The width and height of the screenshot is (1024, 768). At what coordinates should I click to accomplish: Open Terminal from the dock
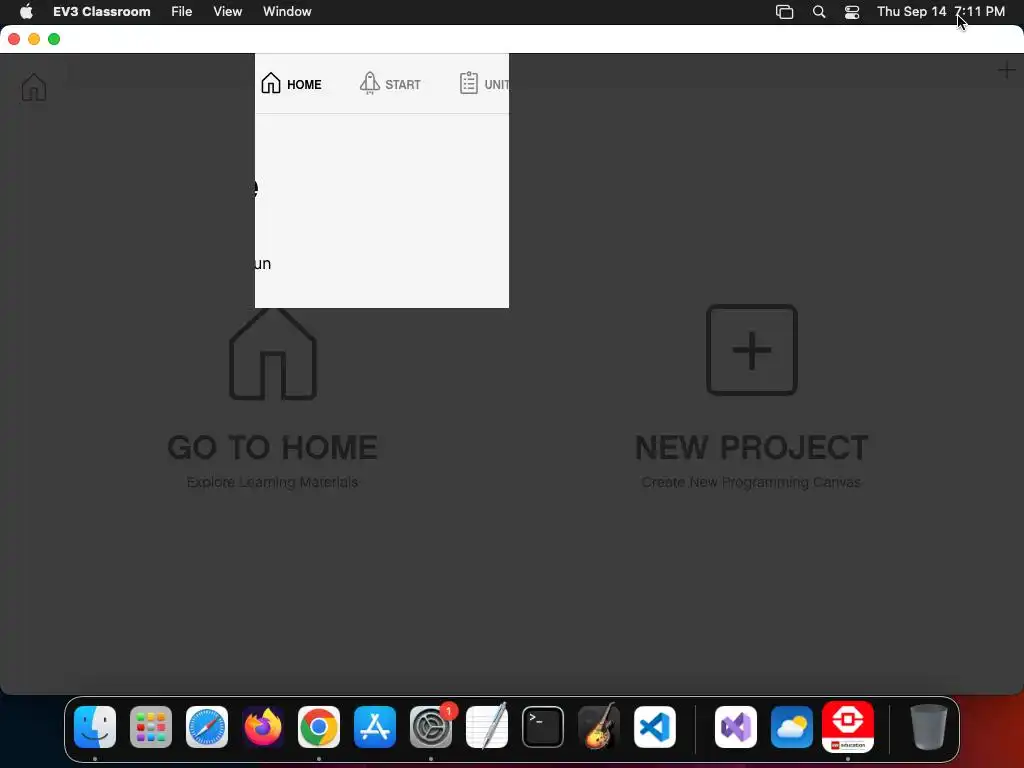[x=543, y=727]
